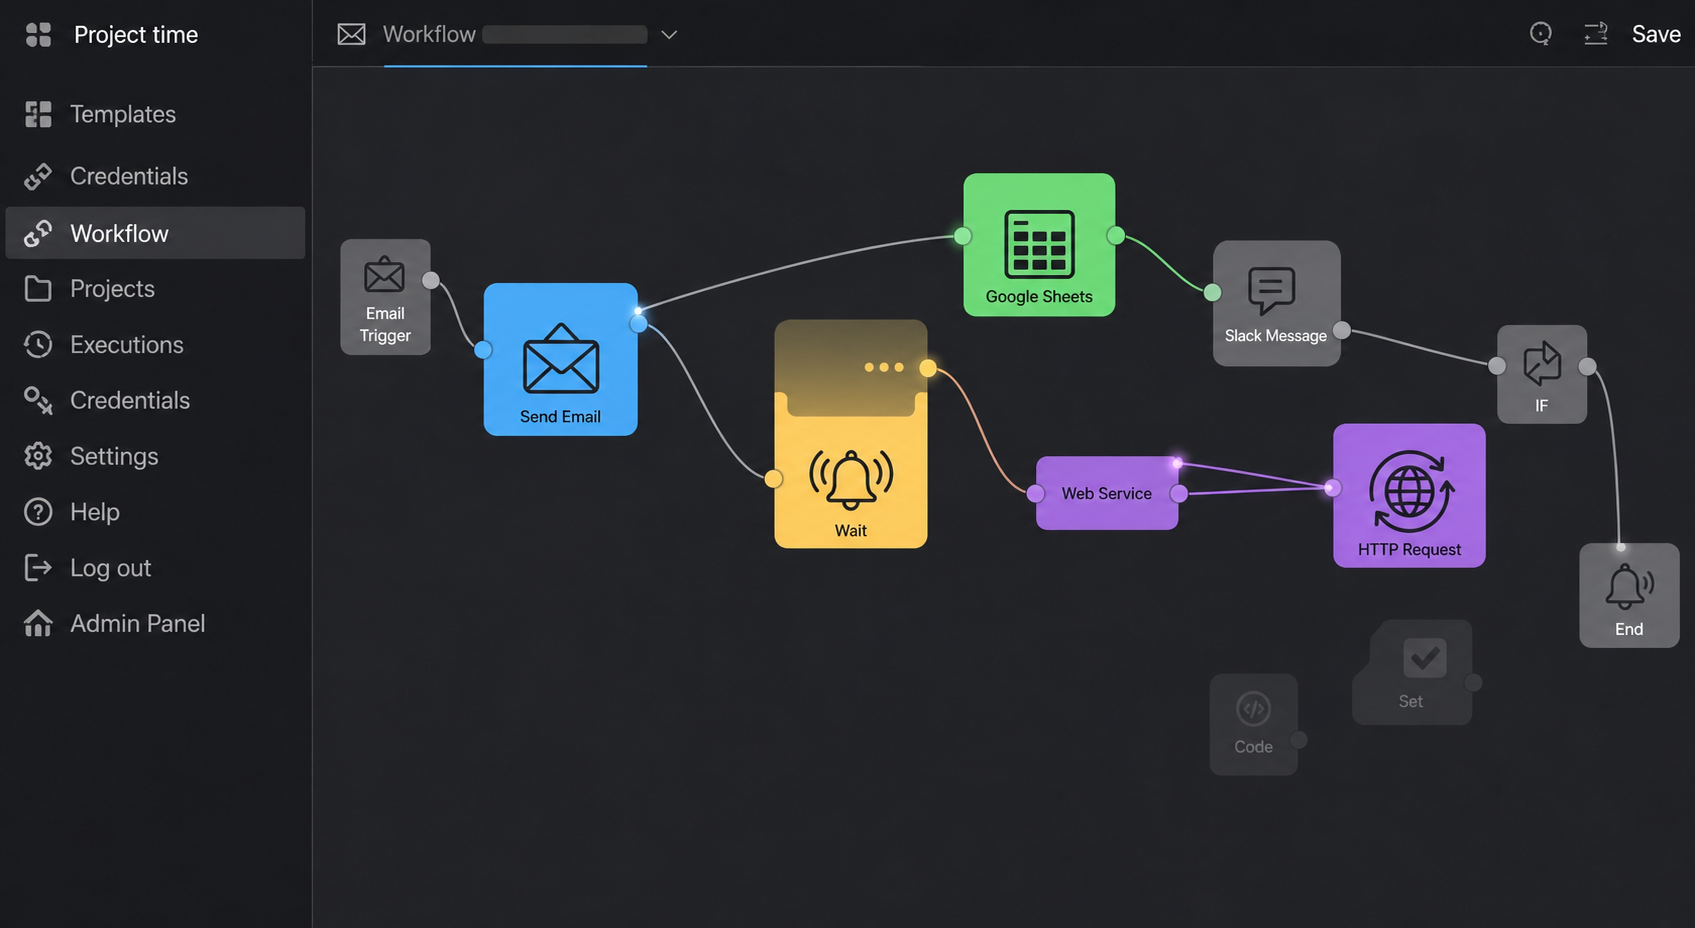Screen dimensions: 1695x928
Task: Select the purple Web Service node
Action: 1107,493
